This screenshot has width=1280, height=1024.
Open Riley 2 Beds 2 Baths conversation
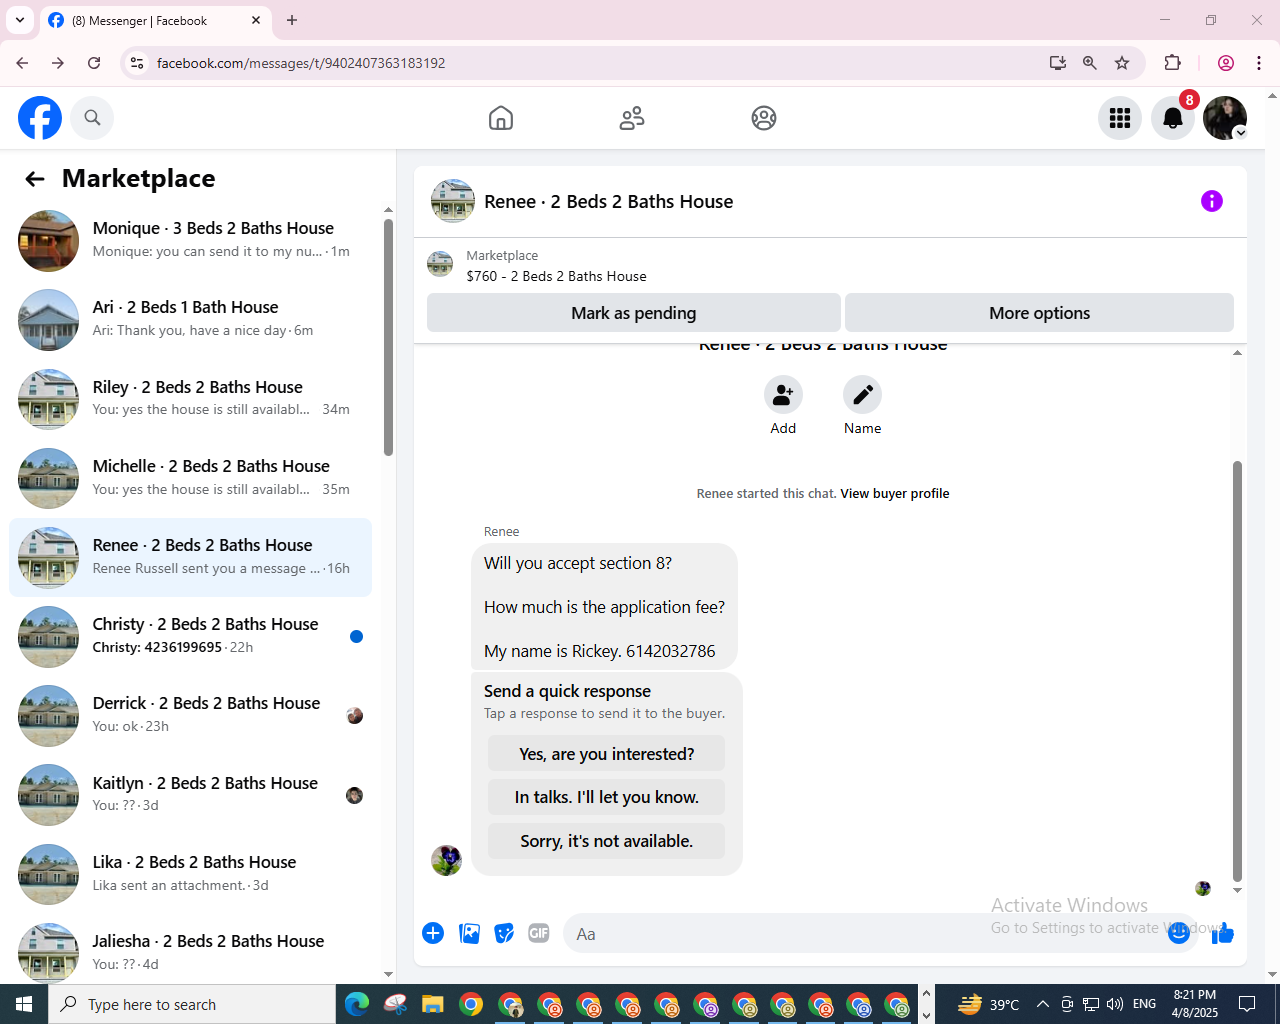[190, 398]
